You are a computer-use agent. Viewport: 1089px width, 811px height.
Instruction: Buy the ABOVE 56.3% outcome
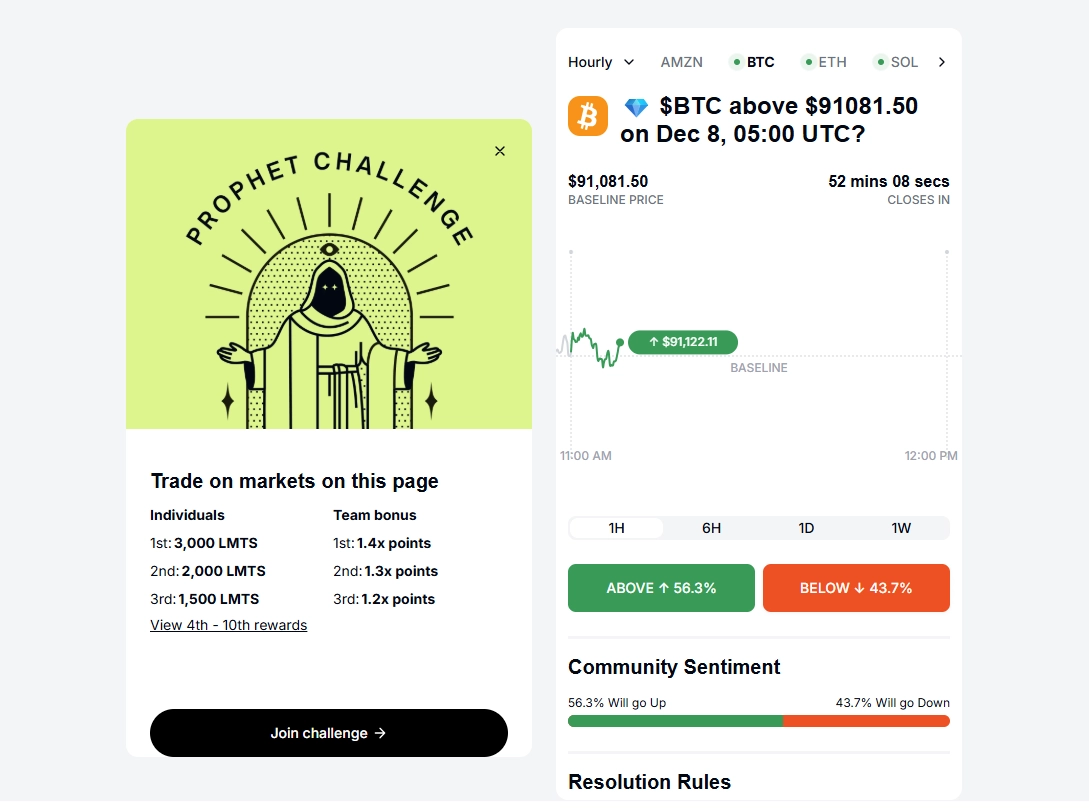coord(661,588)
